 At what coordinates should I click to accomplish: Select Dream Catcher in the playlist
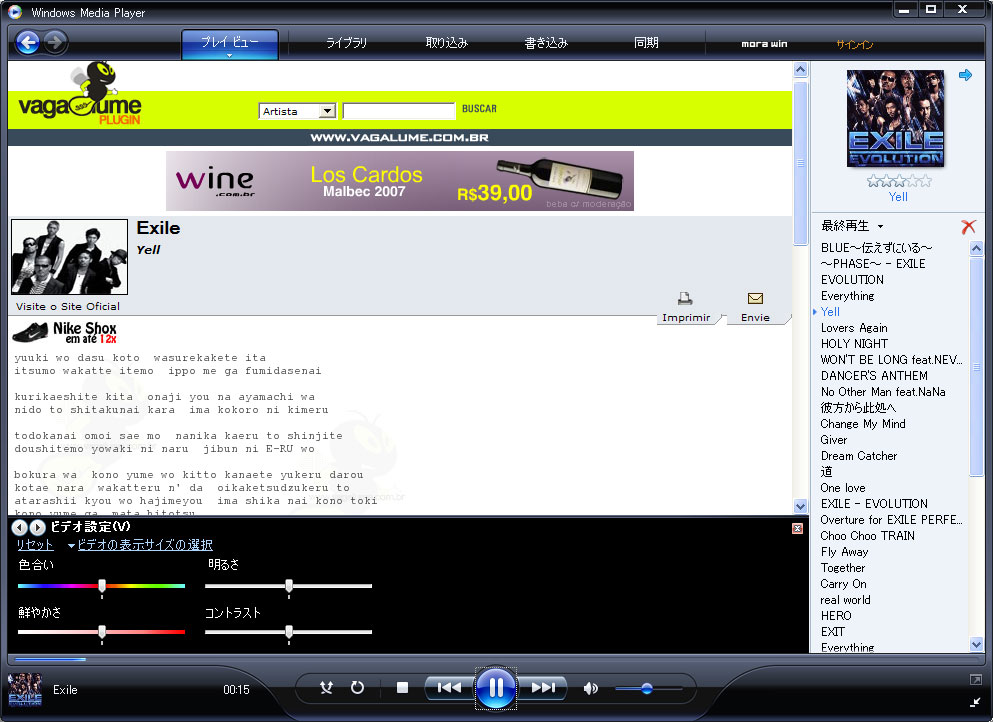859,455
